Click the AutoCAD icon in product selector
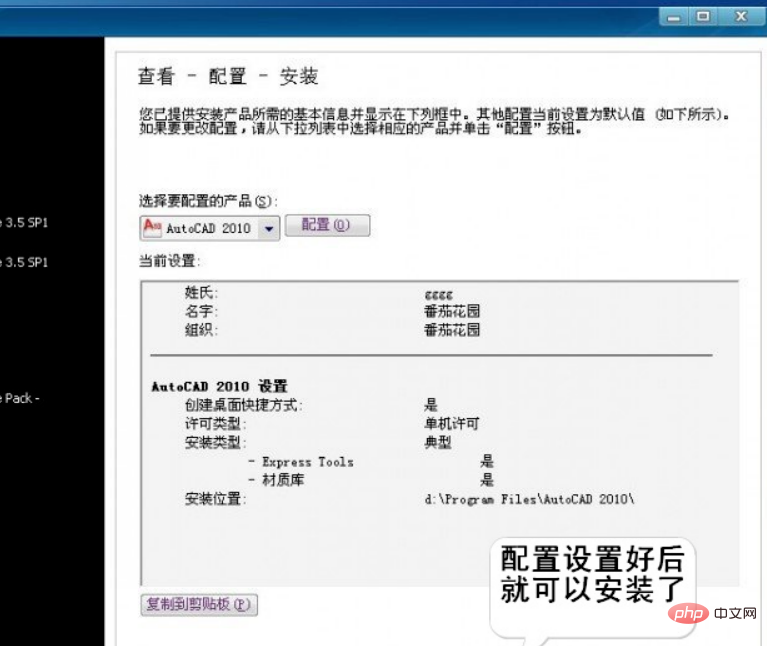Viewport: 767px width, 646px height. 152,228
